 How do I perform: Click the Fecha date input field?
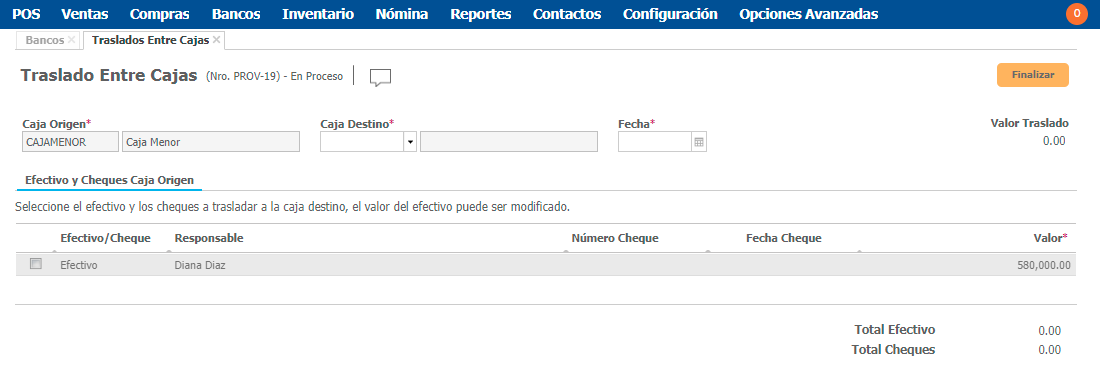[x=655, y=142]
